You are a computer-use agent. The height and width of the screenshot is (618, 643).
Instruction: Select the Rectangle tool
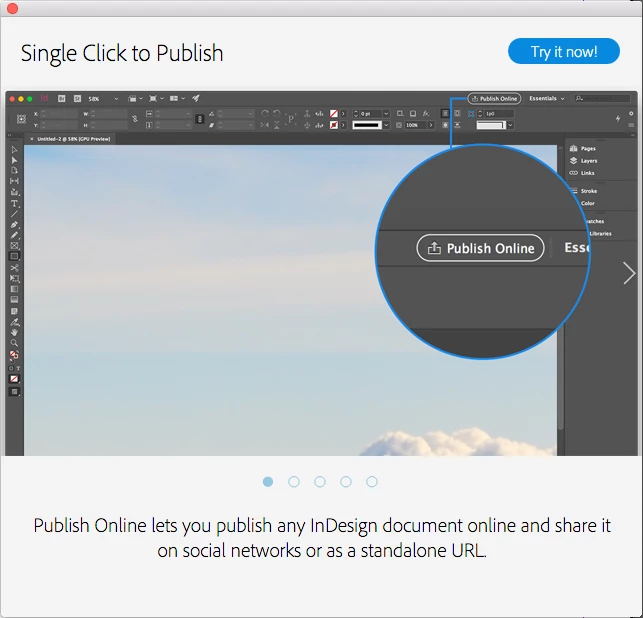point(14,257)
